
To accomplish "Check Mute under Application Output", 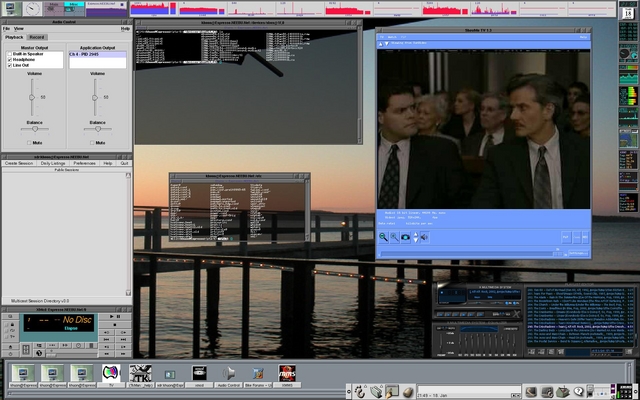I will point(92,143).
